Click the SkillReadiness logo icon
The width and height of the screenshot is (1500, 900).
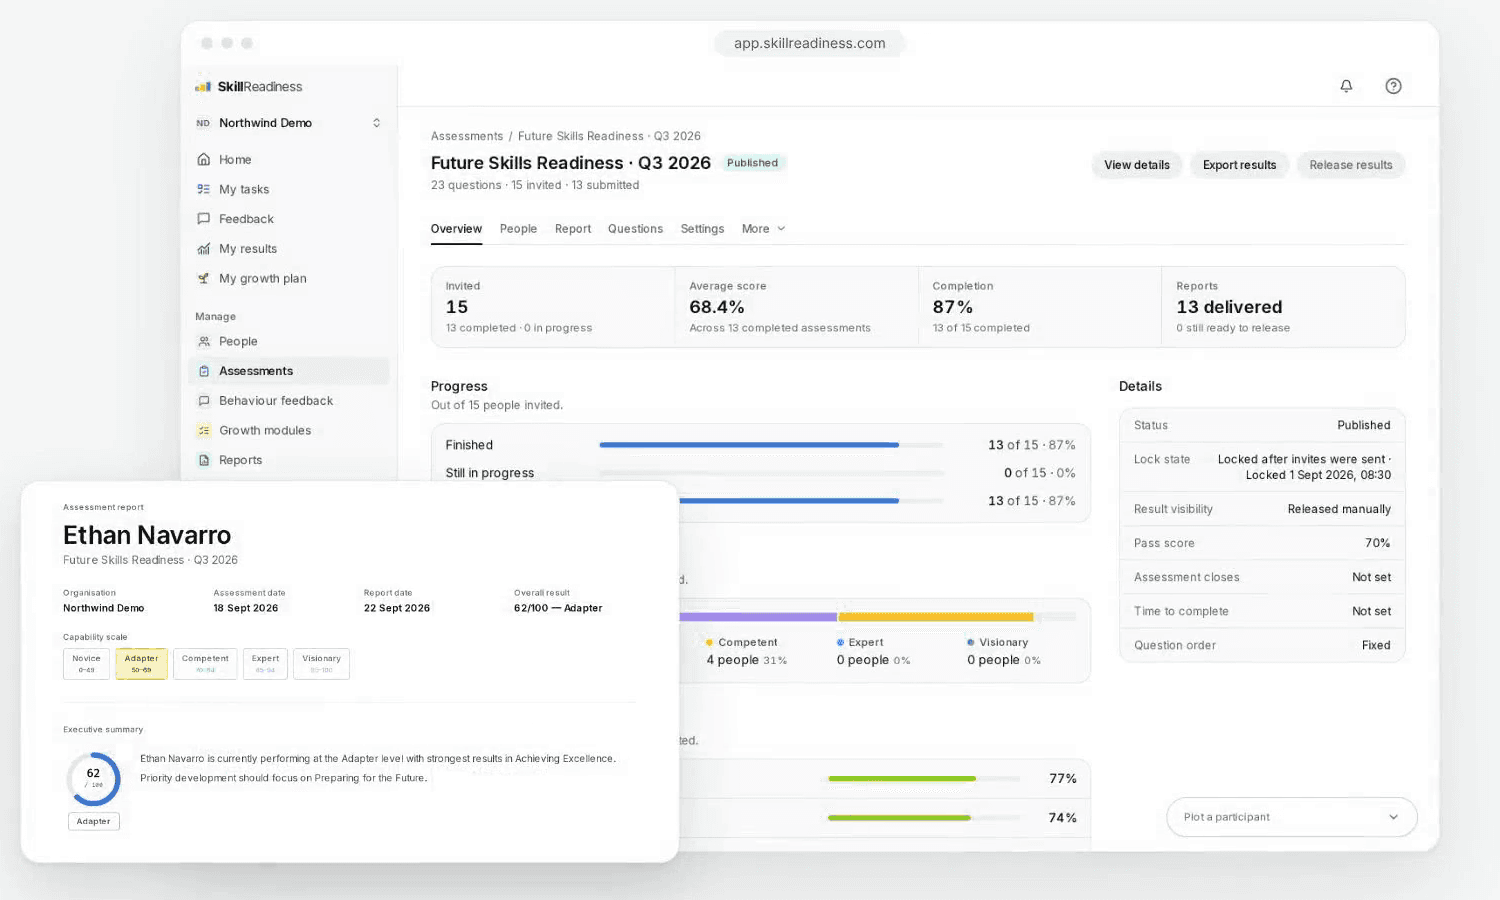[203, 87]
